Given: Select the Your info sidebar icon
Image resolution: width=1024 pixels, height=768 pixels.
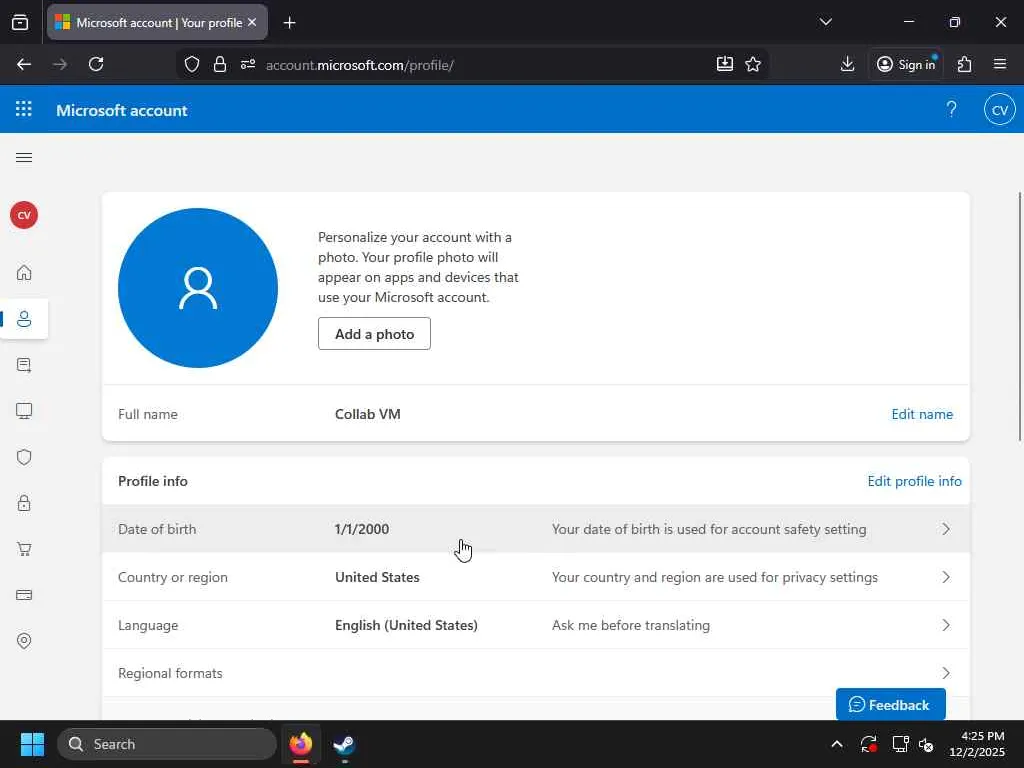Looking at the screenshot, I should click(x=24, y=319).
